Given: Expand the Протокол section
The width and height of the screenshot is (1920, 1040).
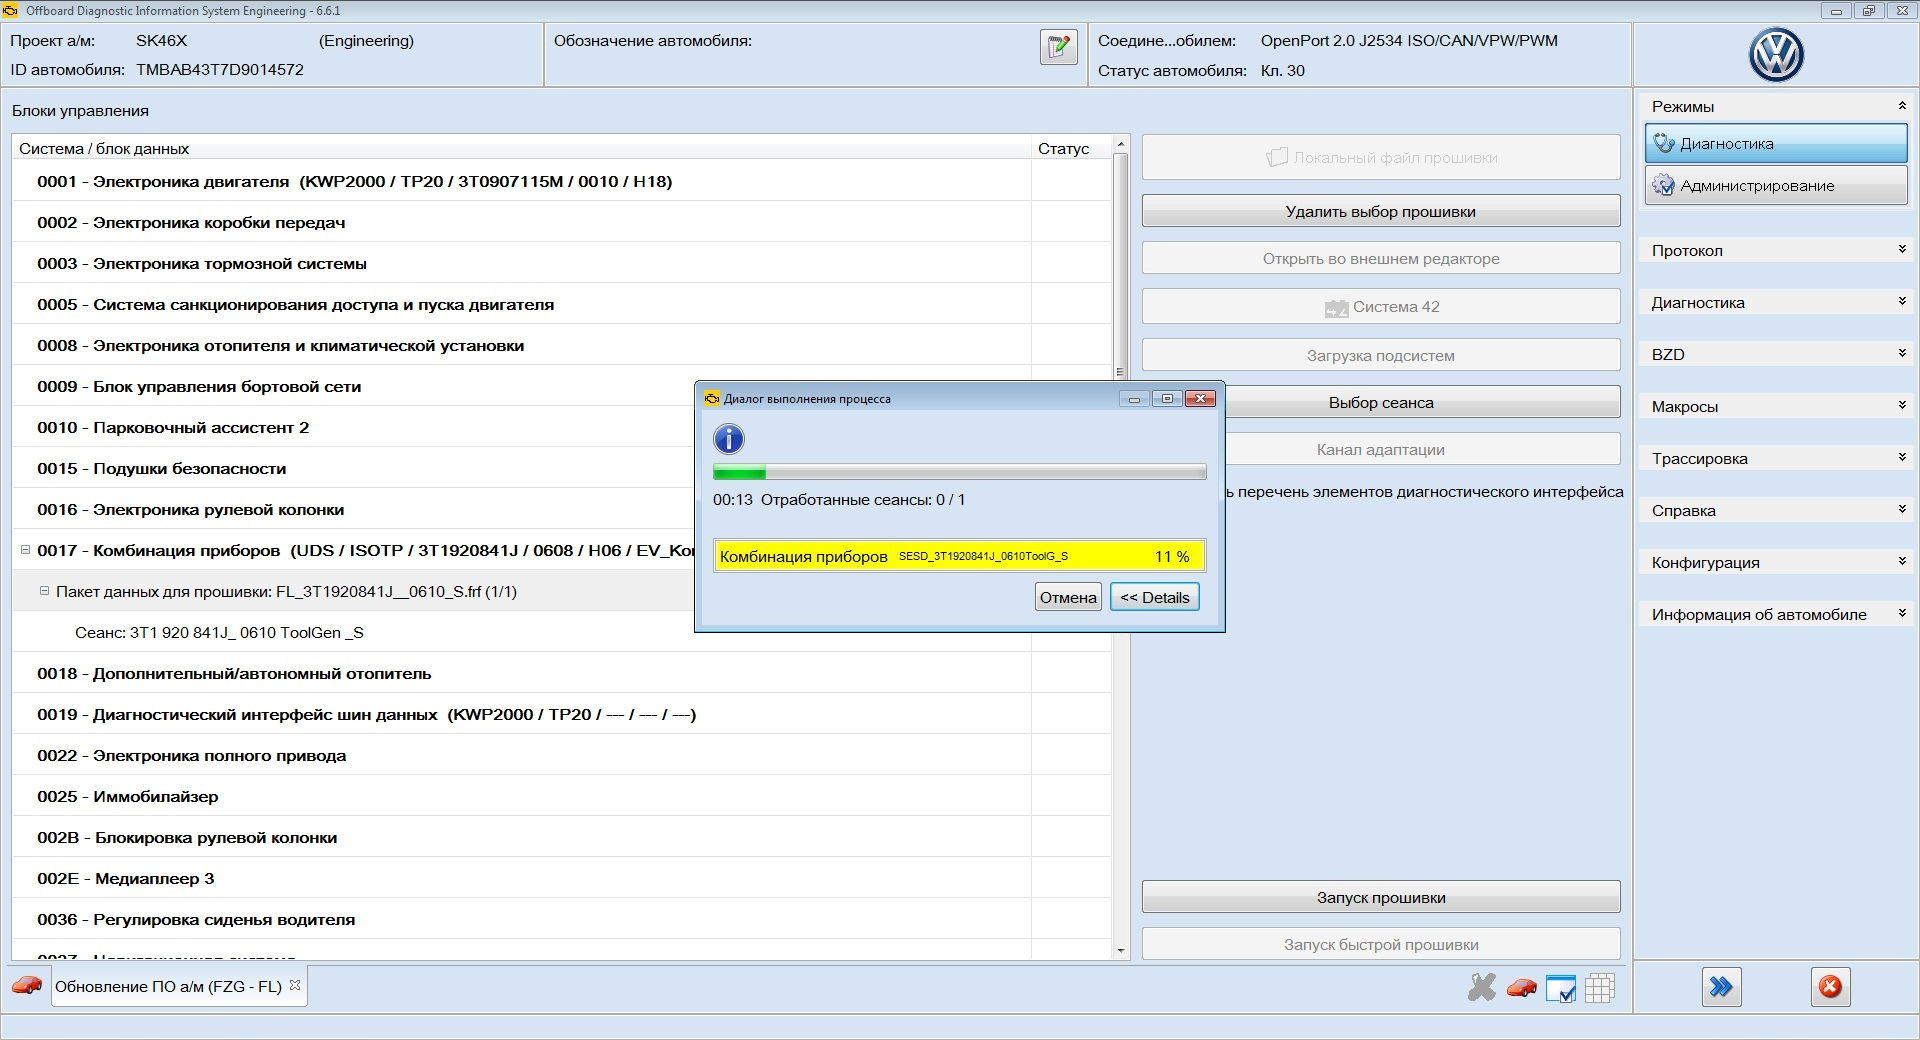Looking at the screenshot, I should click(x=1901, y=249).
